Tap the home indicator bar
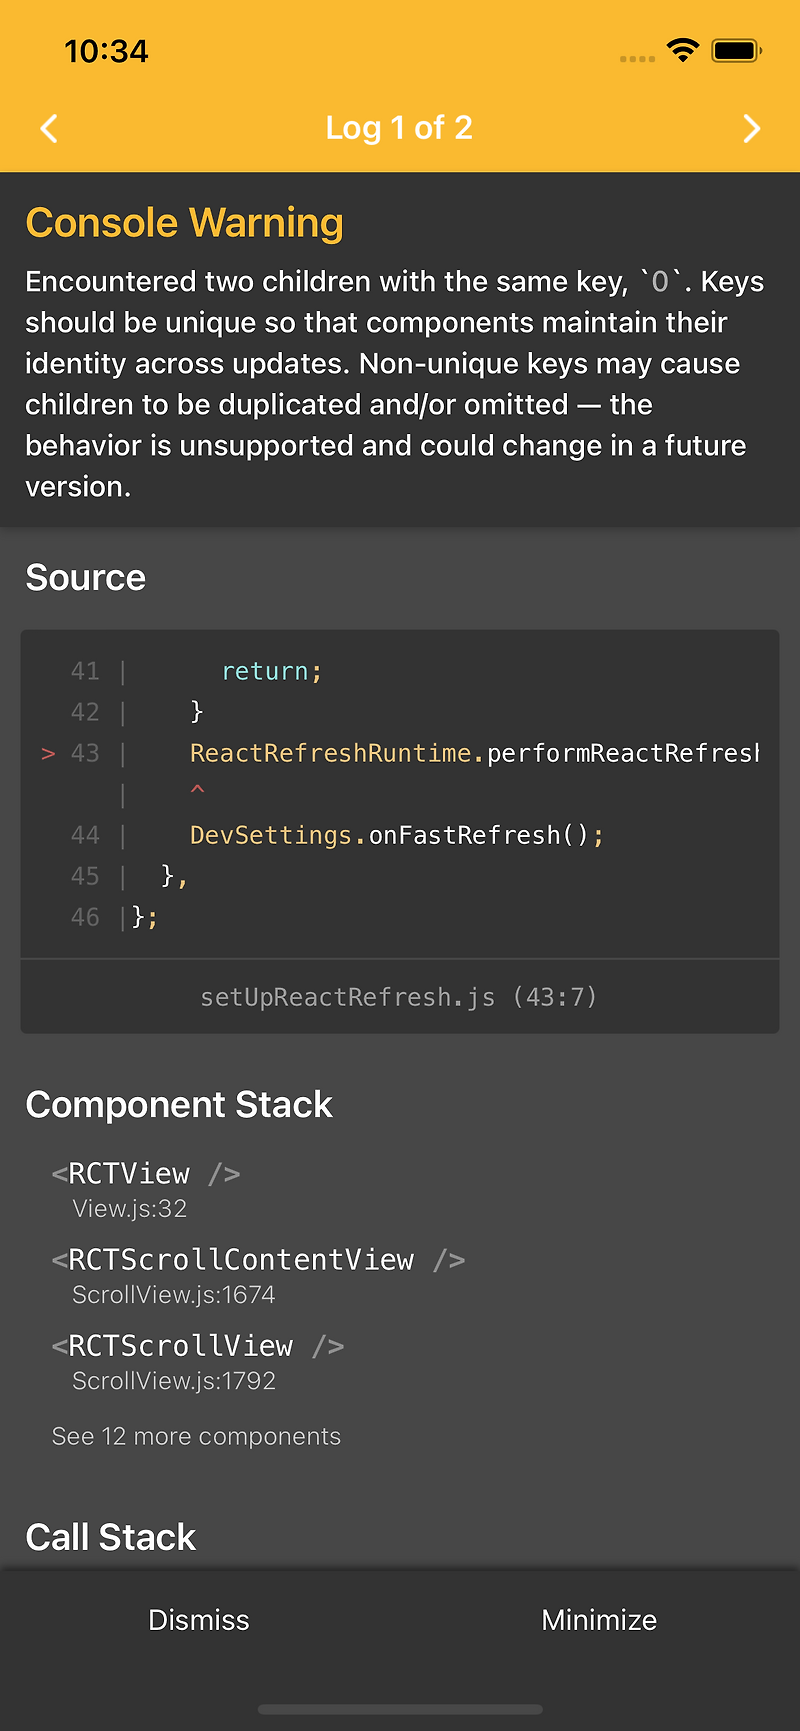 tap(400, 1709)
